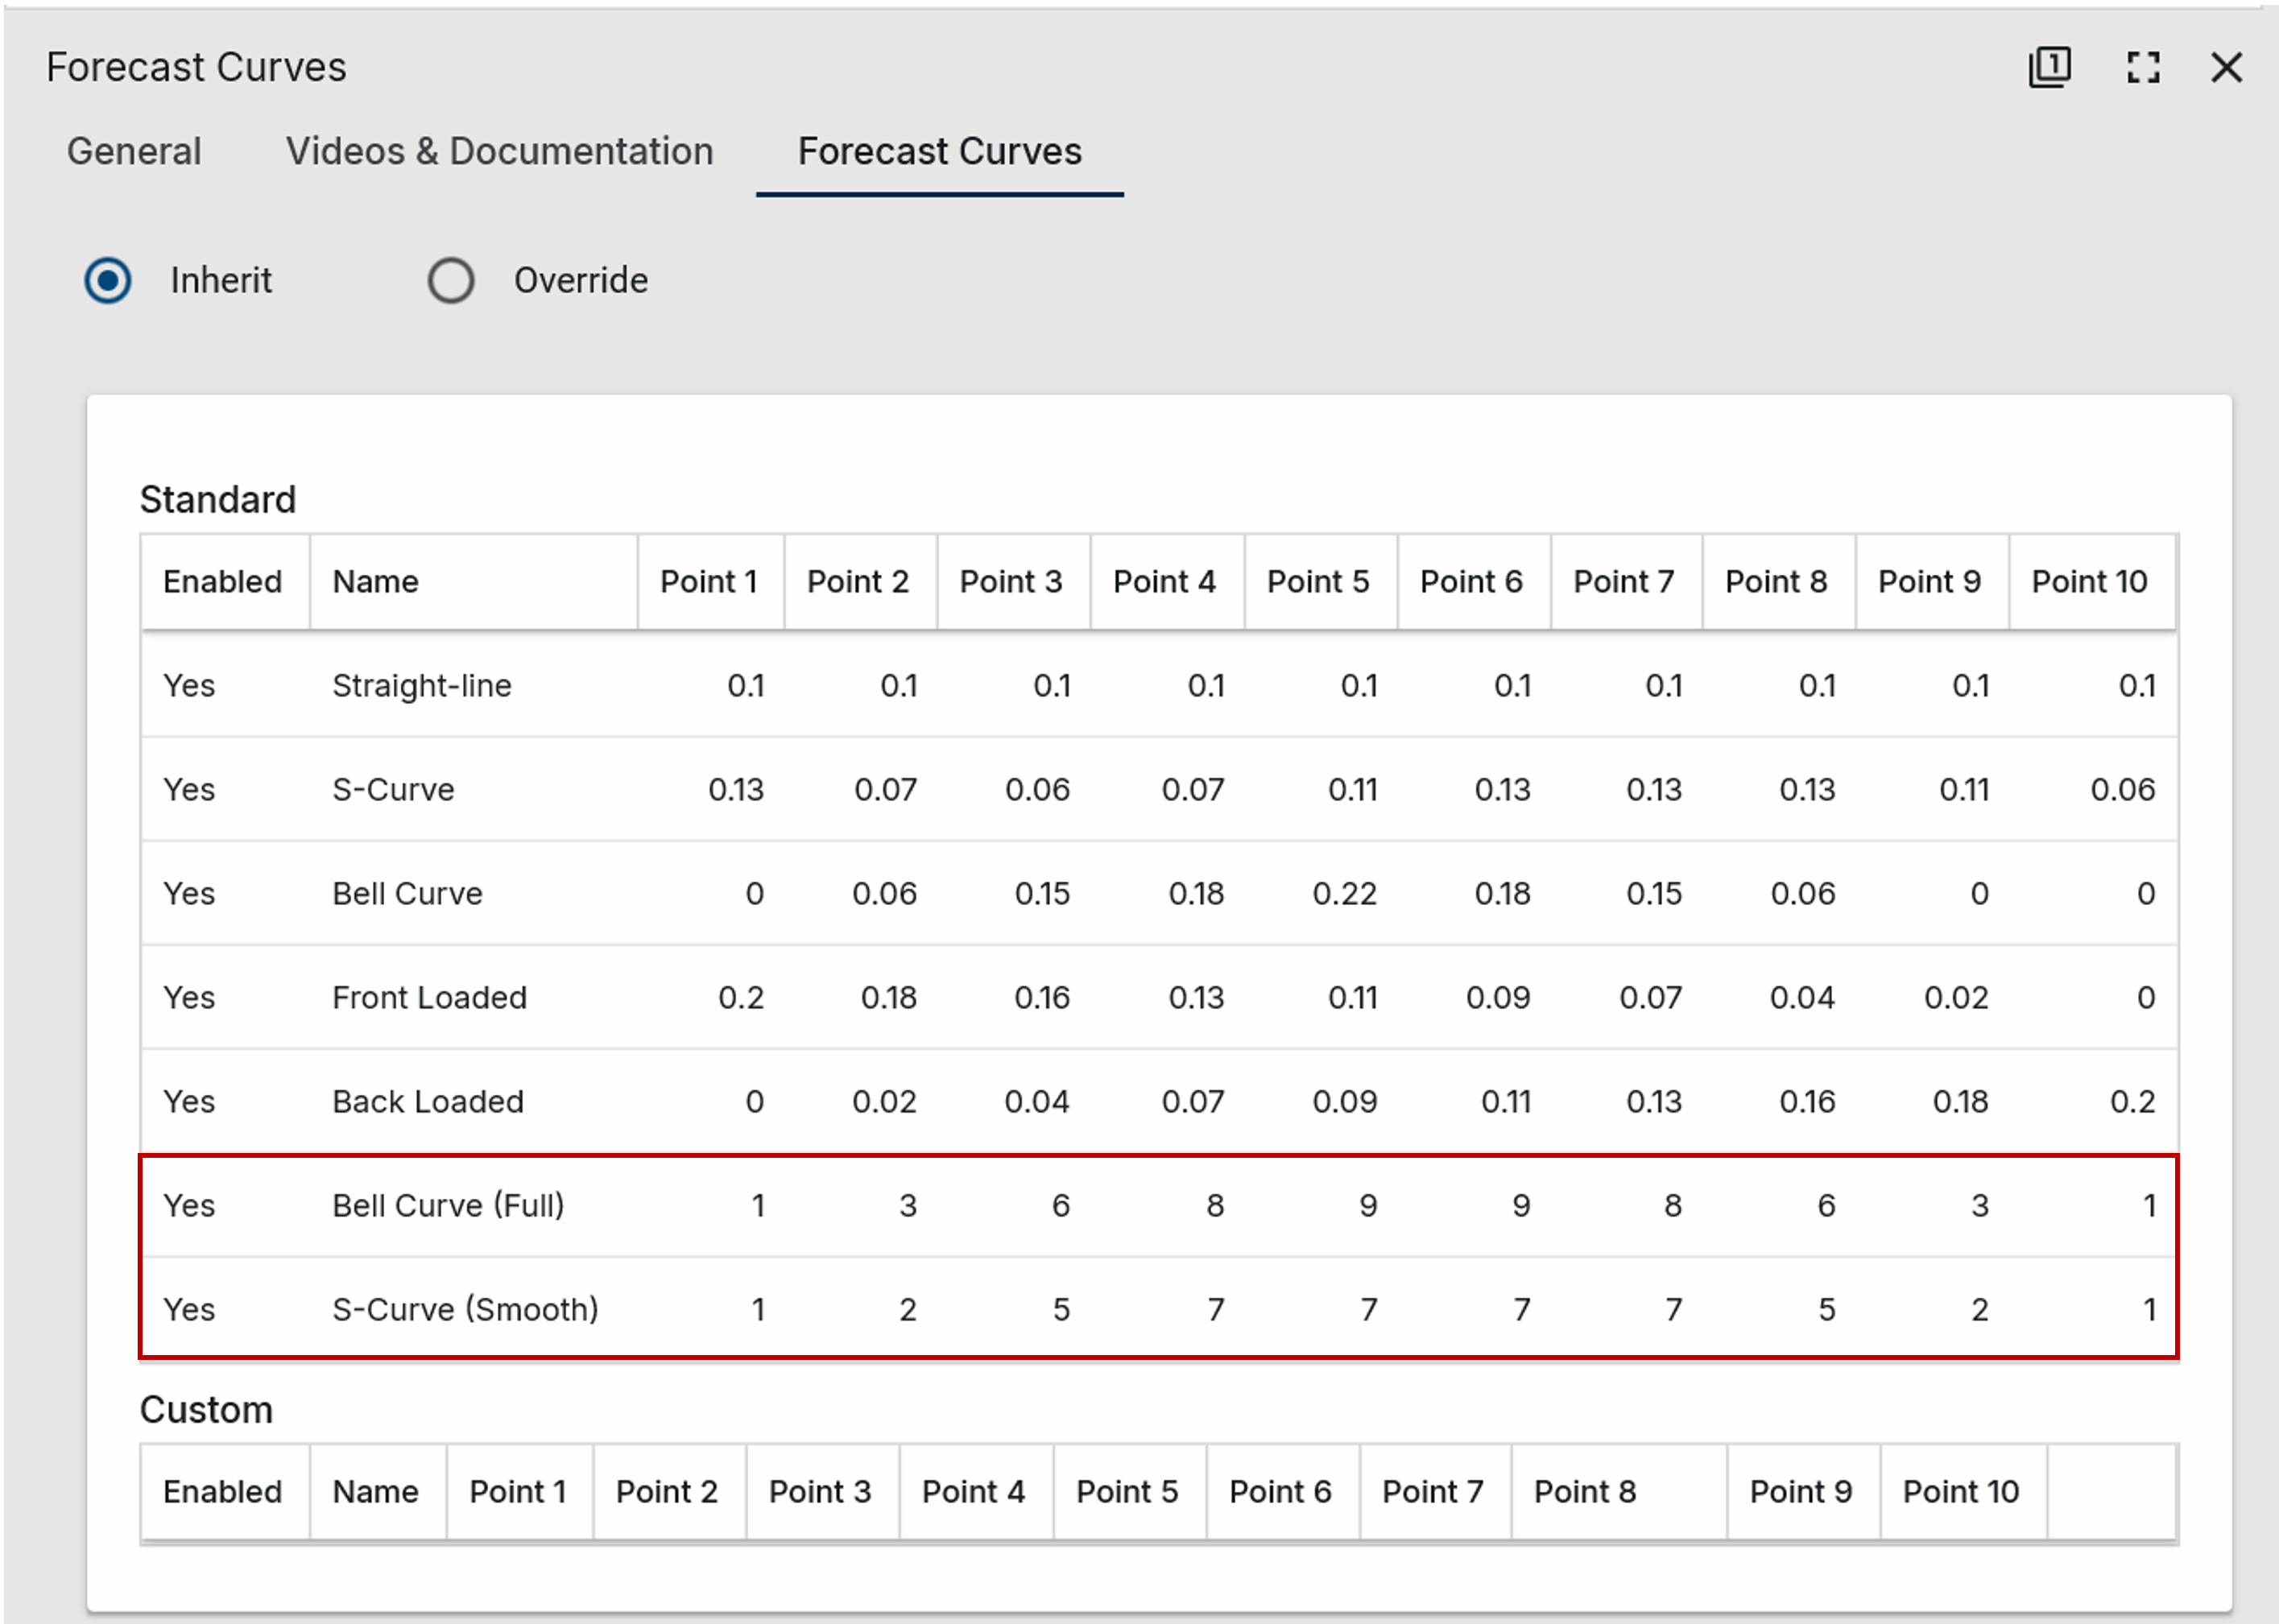2279x1624 pixels.
Task: Click the Bell Curve row name
Action: pyautogui.click(x=407, y=894)
